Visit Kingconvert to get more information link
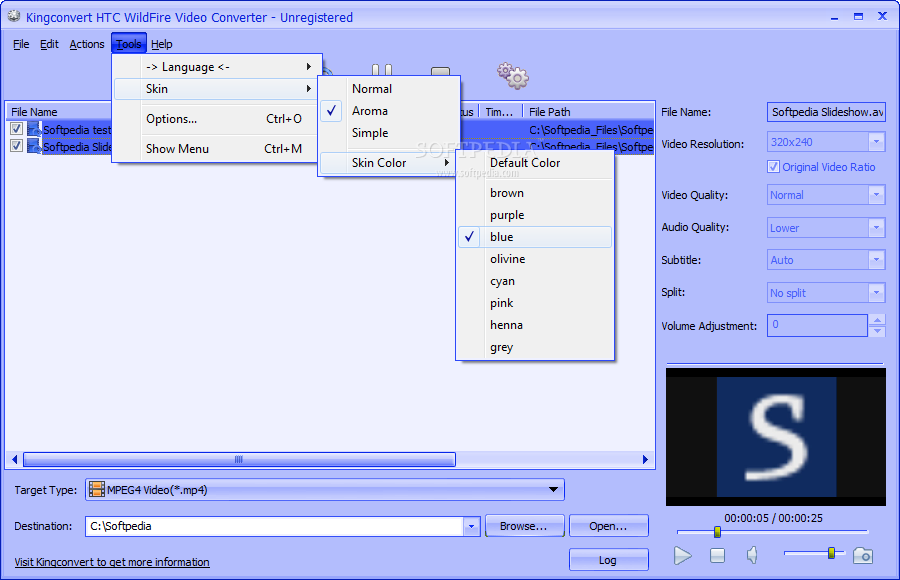This screenshot has height=580, width=900. point(112,562)
